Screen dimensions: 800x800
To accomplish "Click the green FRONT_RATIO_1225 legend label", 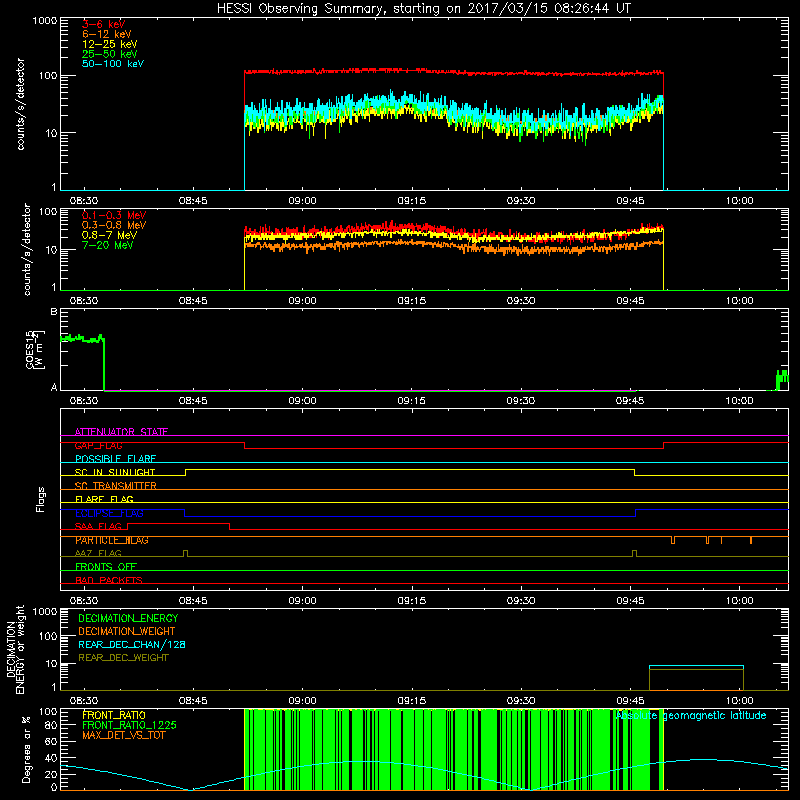I will click(129, 725).
